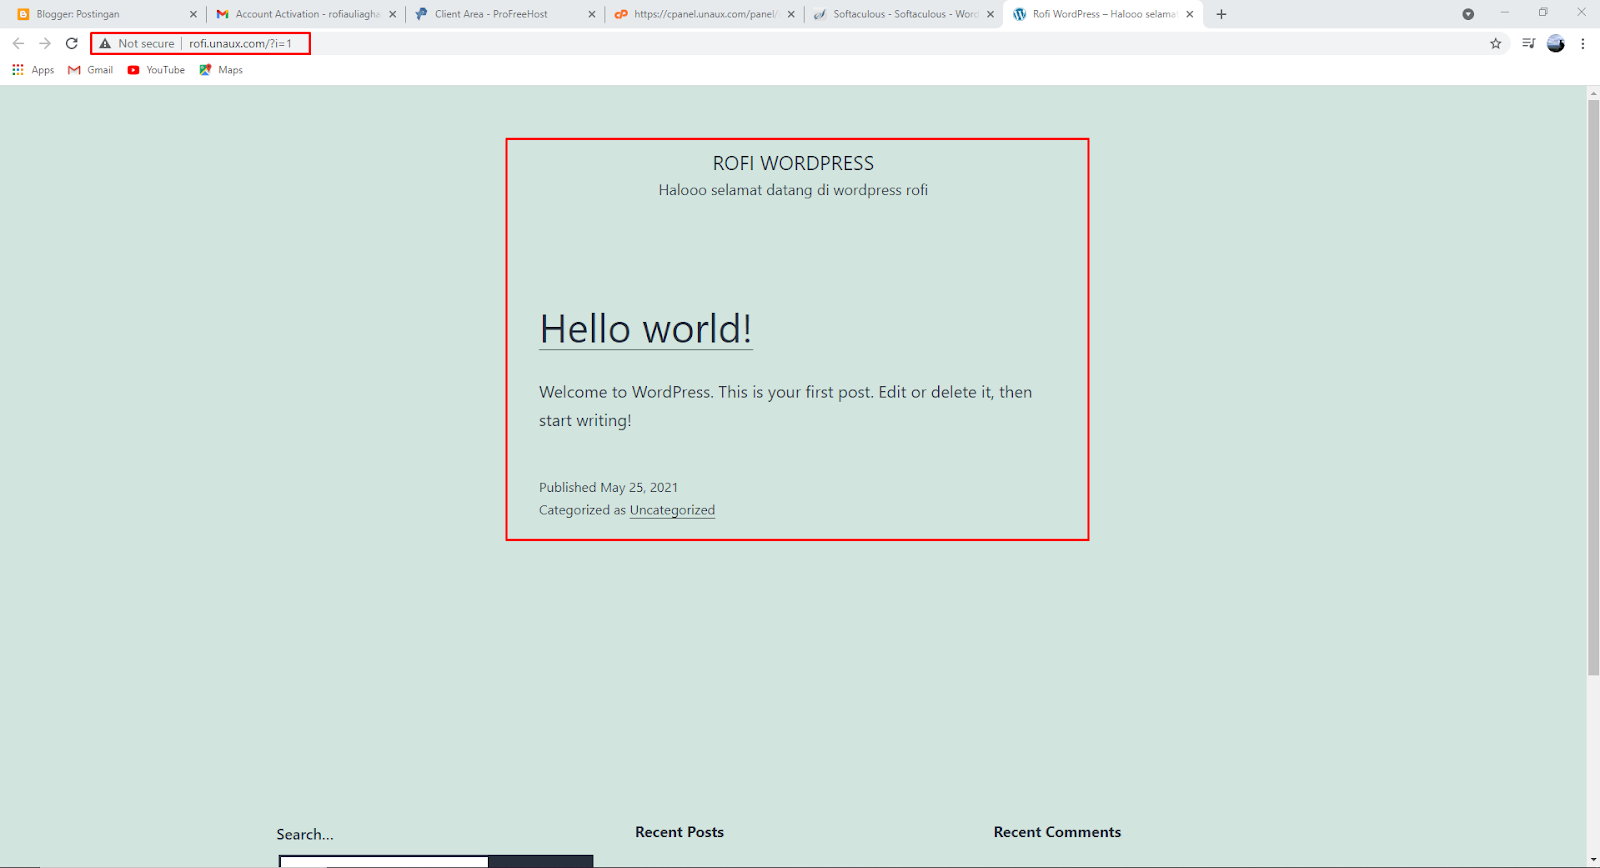Bookmark this page with the star icon
The image size is (1600, 868).
click(x=1496, y=43)
